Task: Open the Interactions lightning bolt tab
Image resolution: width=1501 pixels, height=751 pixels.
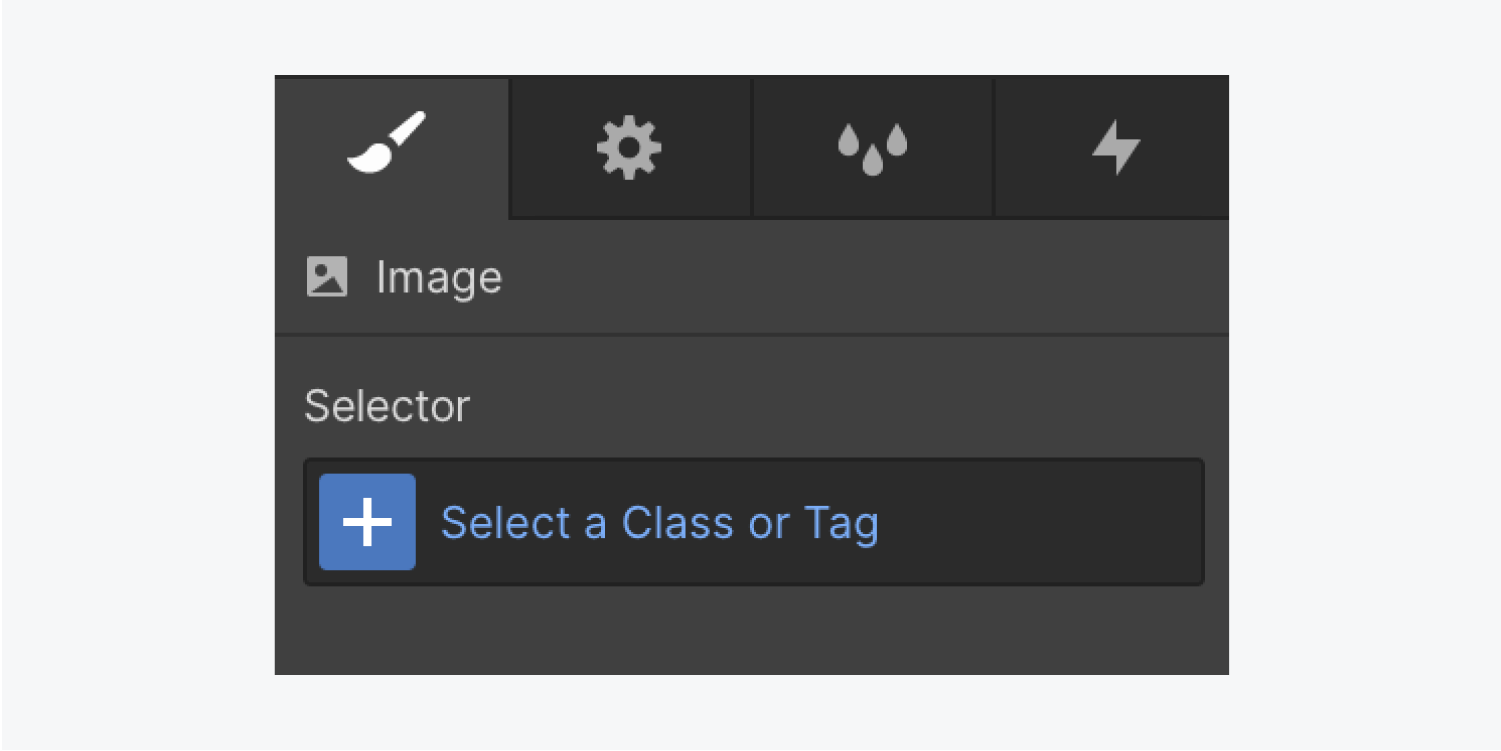Action: [x=1112, y=146]
